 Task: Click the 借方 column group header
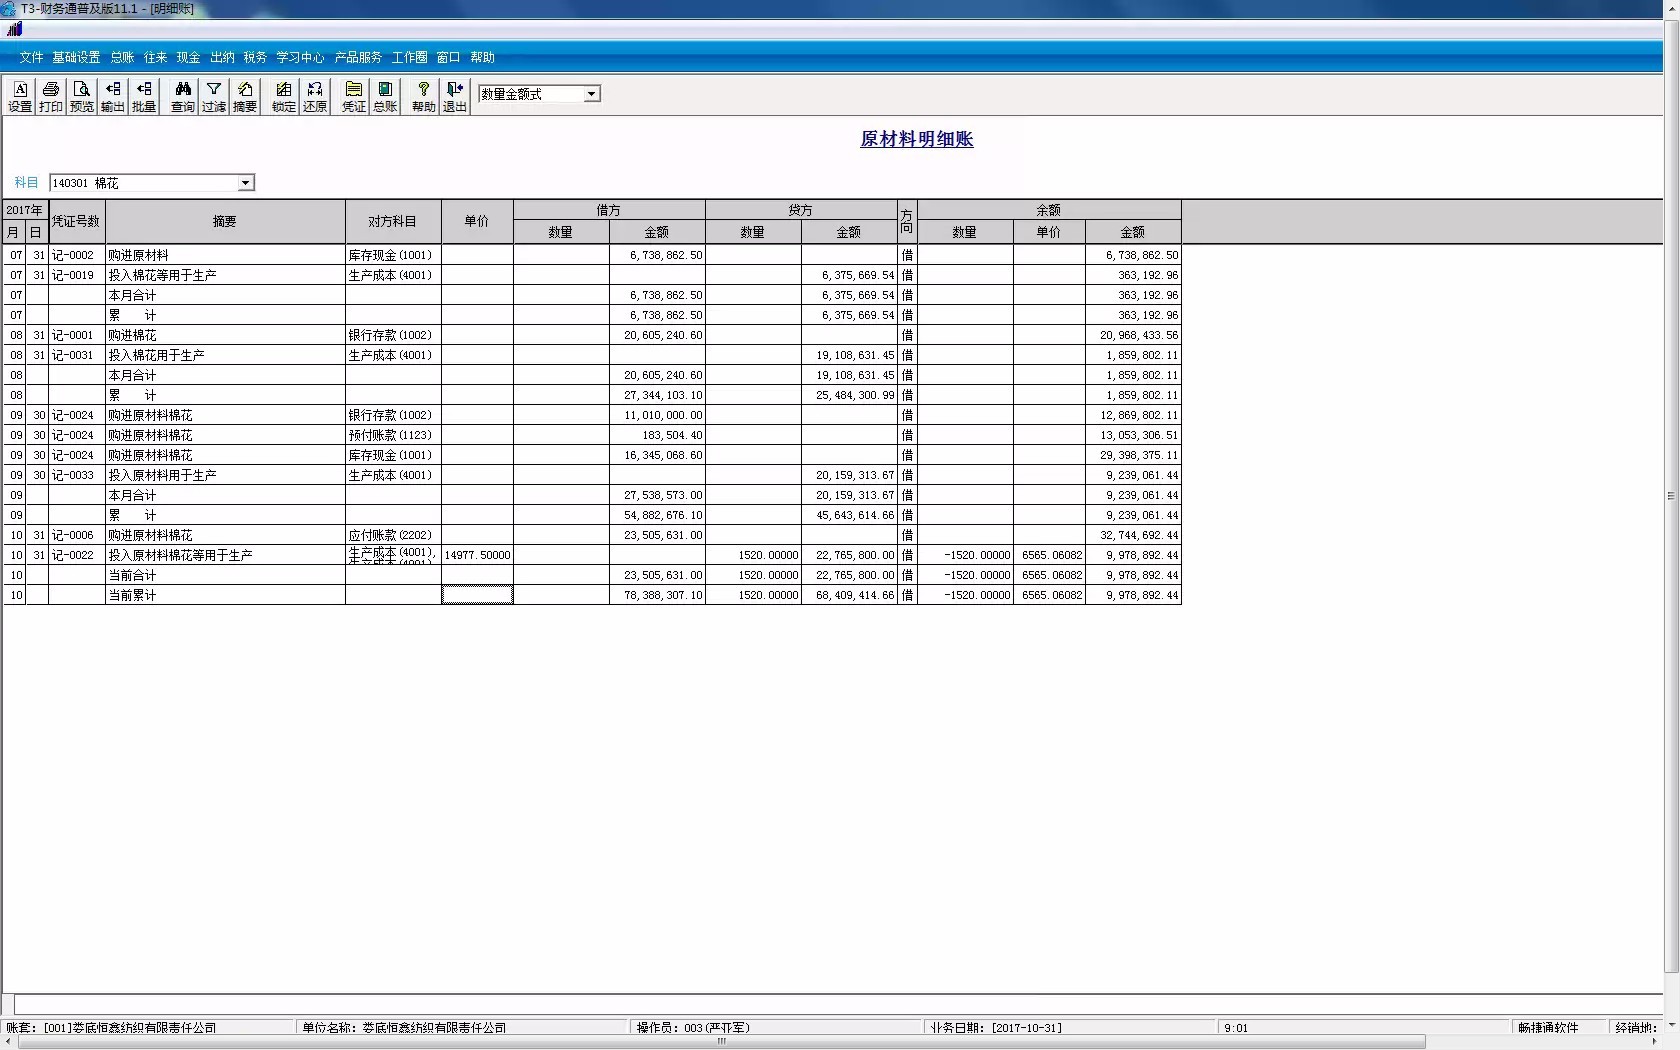[609, 210]
